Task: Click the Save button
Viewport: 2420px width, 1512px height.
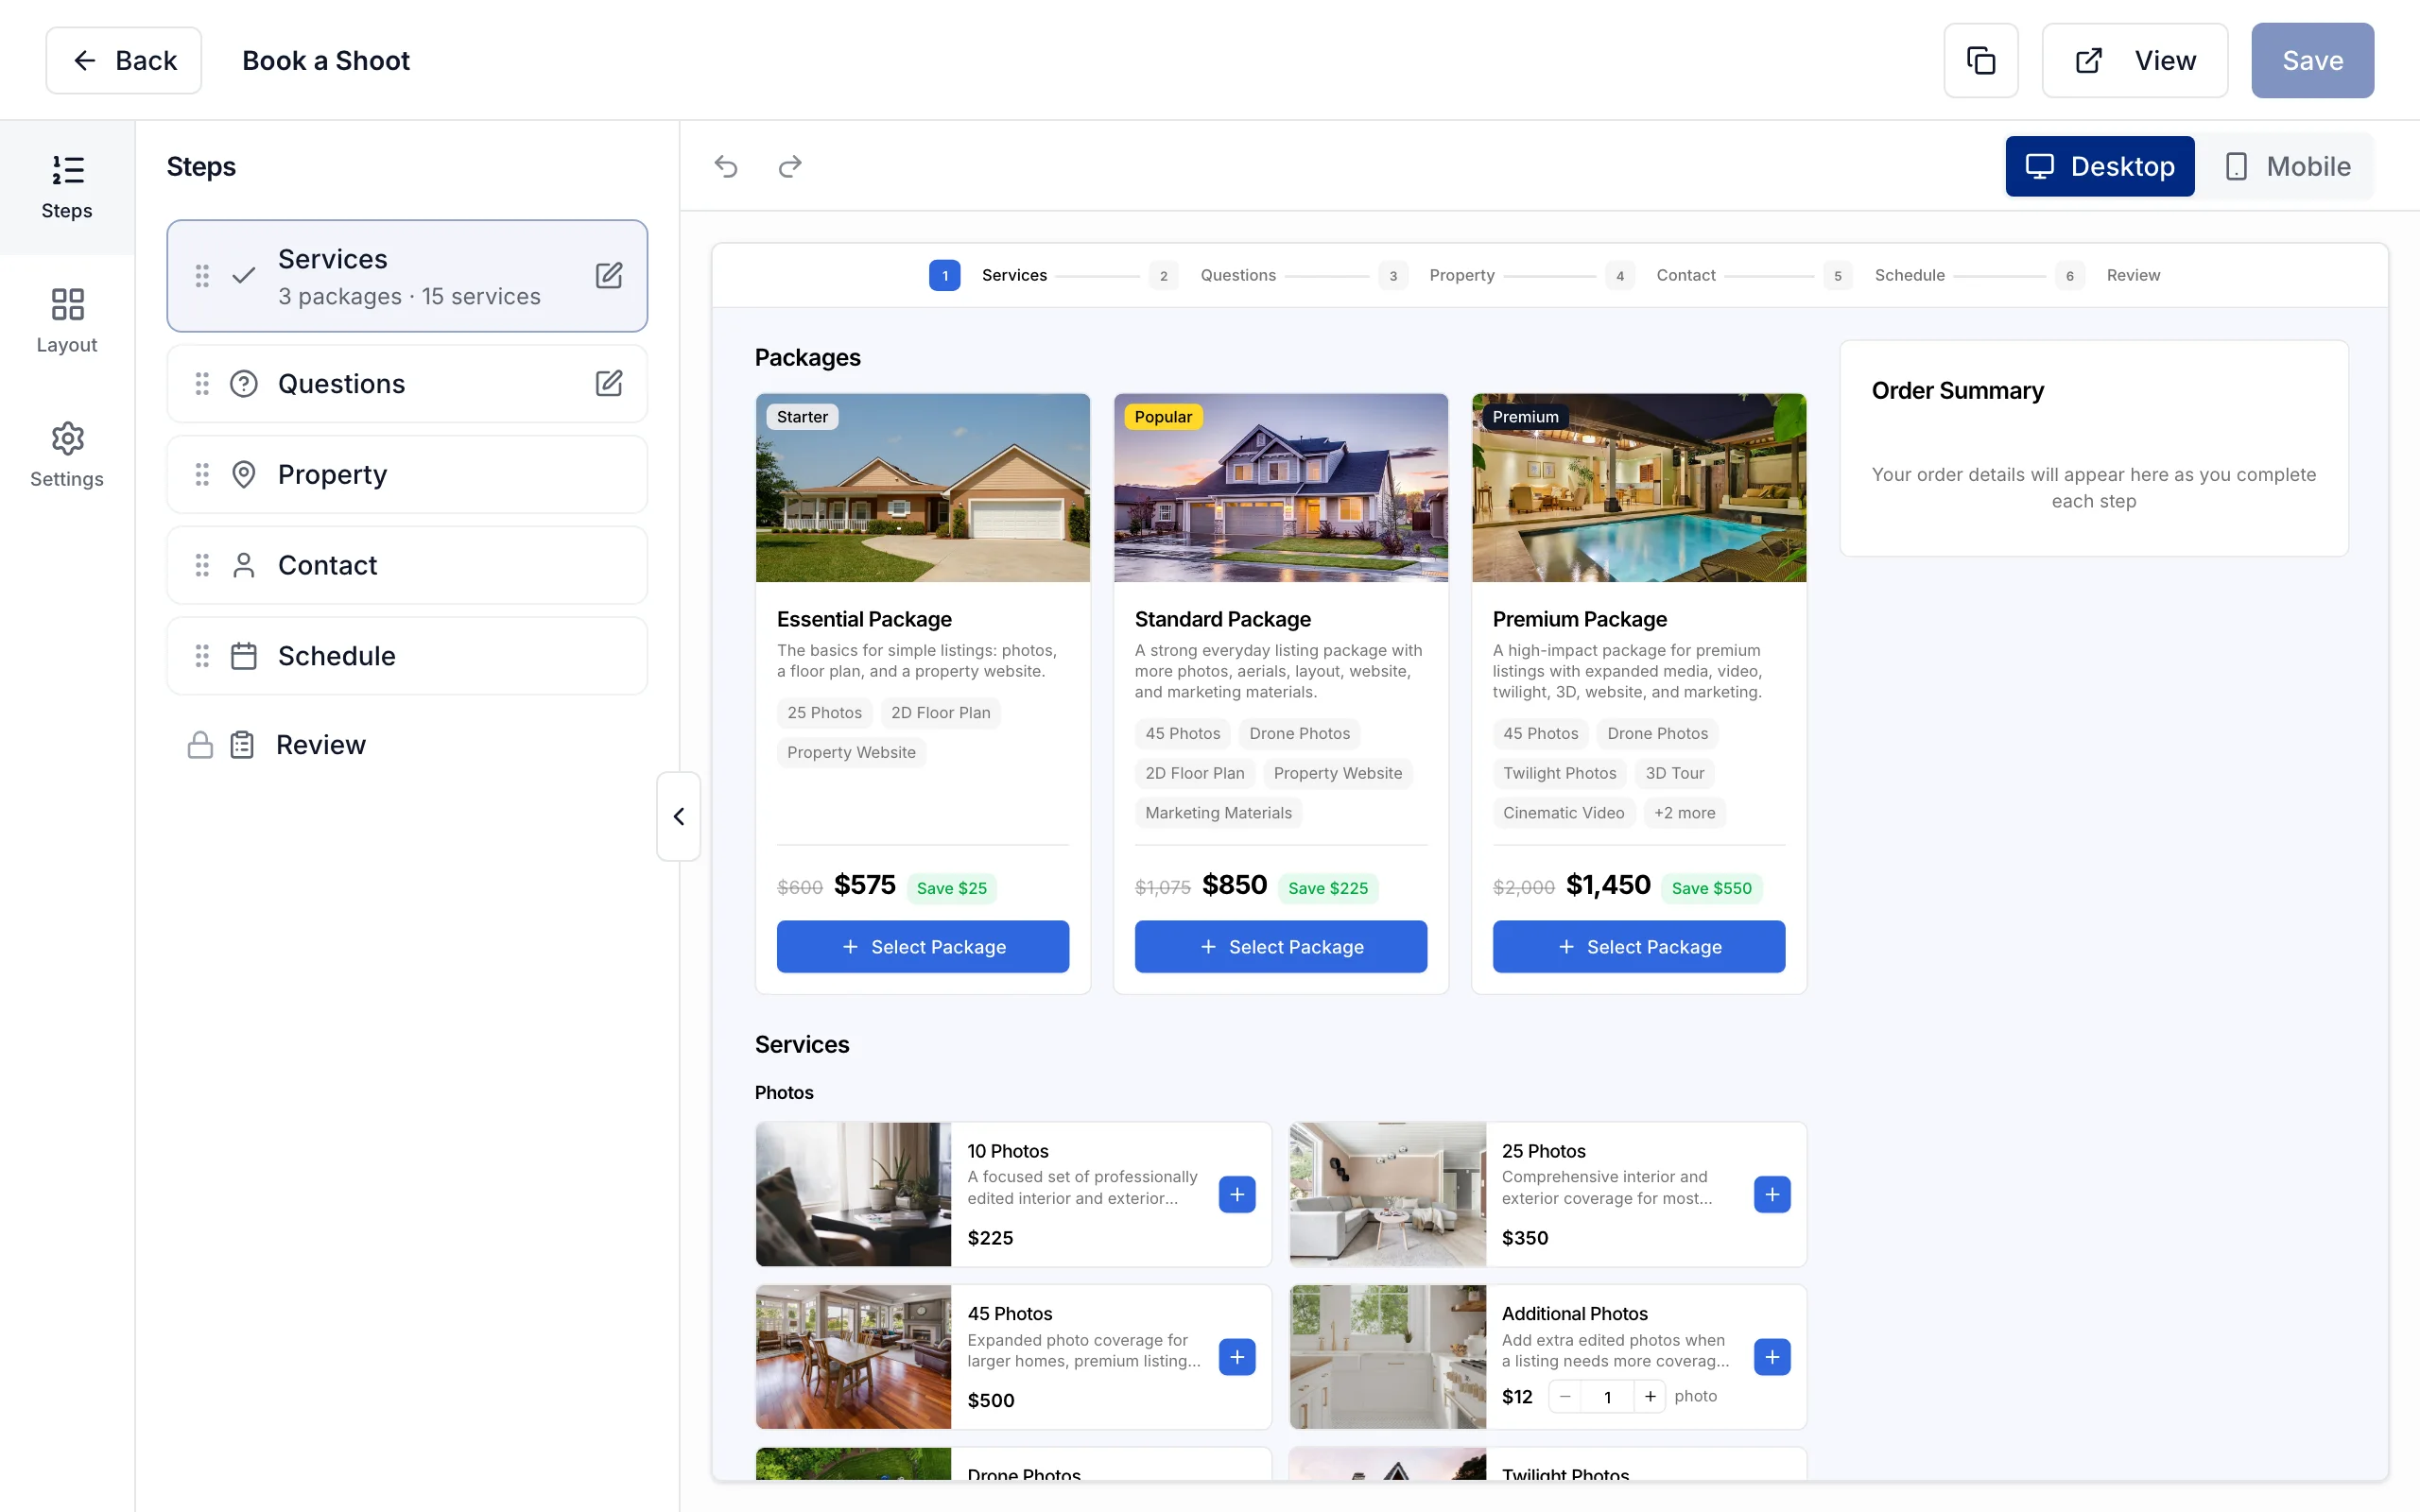Action: tap(2312, 61)
